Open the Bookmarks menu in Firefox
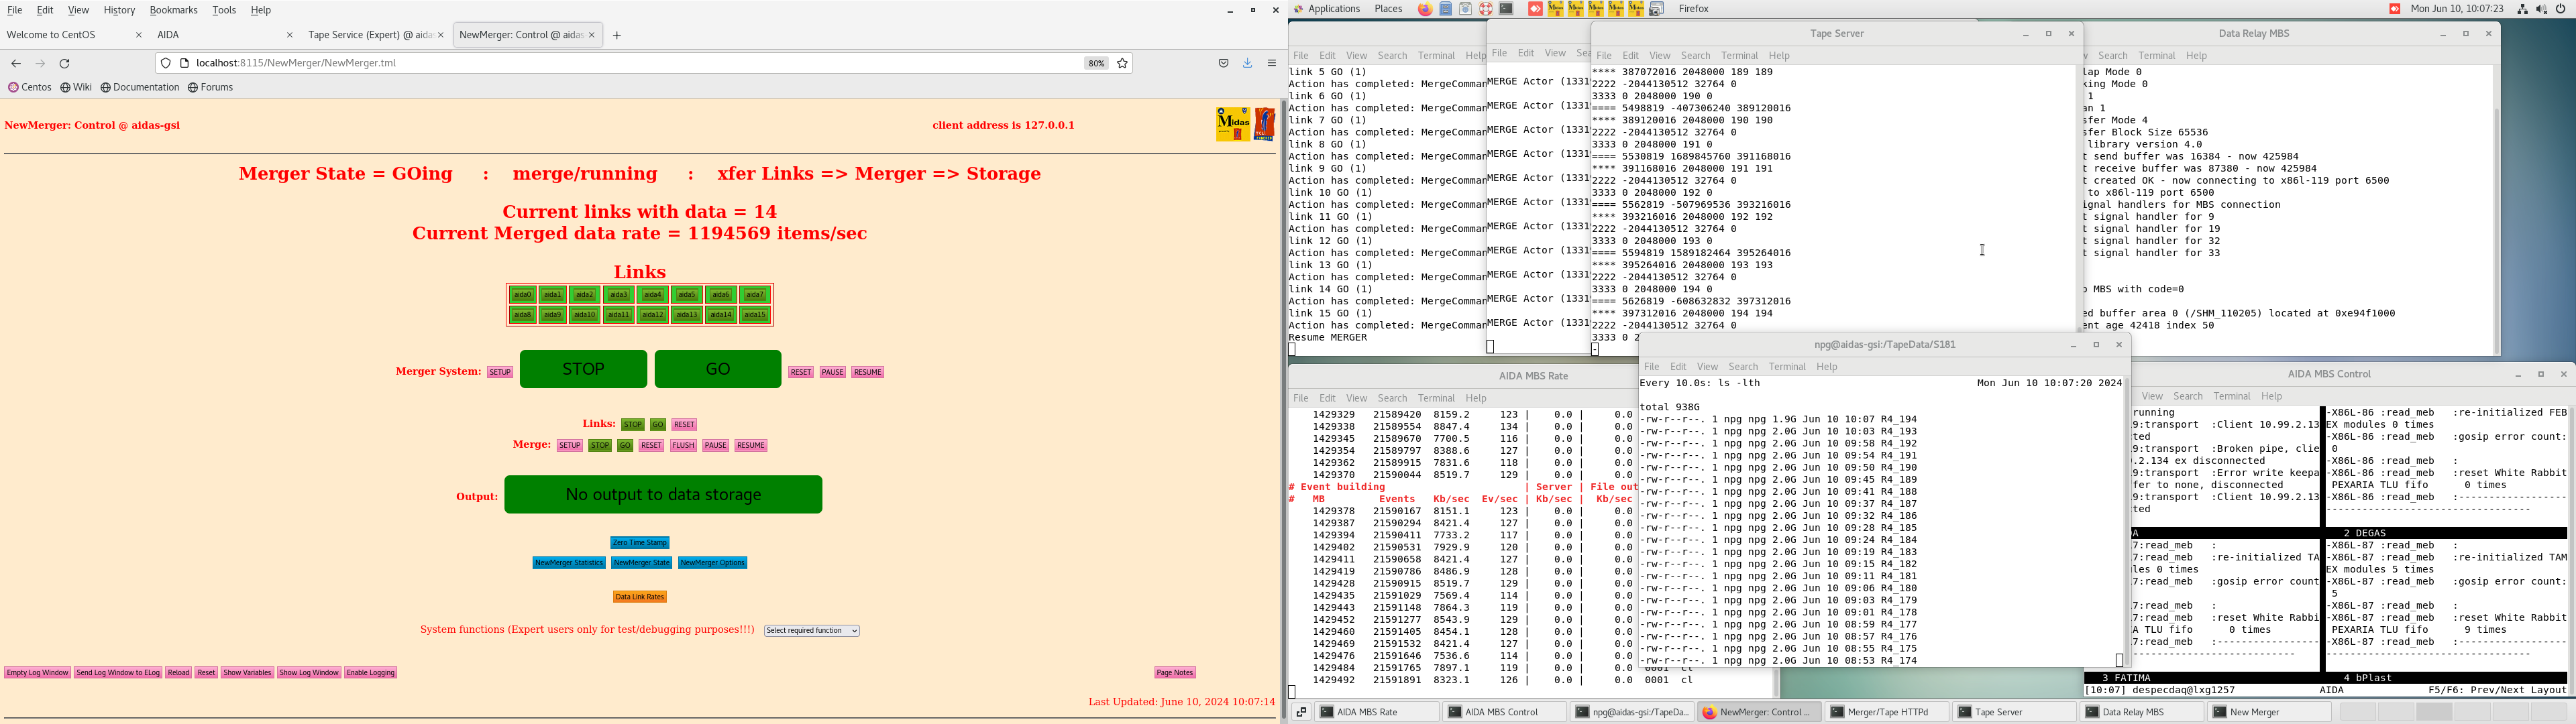2576x724 pixels. [x=173, y=10]
